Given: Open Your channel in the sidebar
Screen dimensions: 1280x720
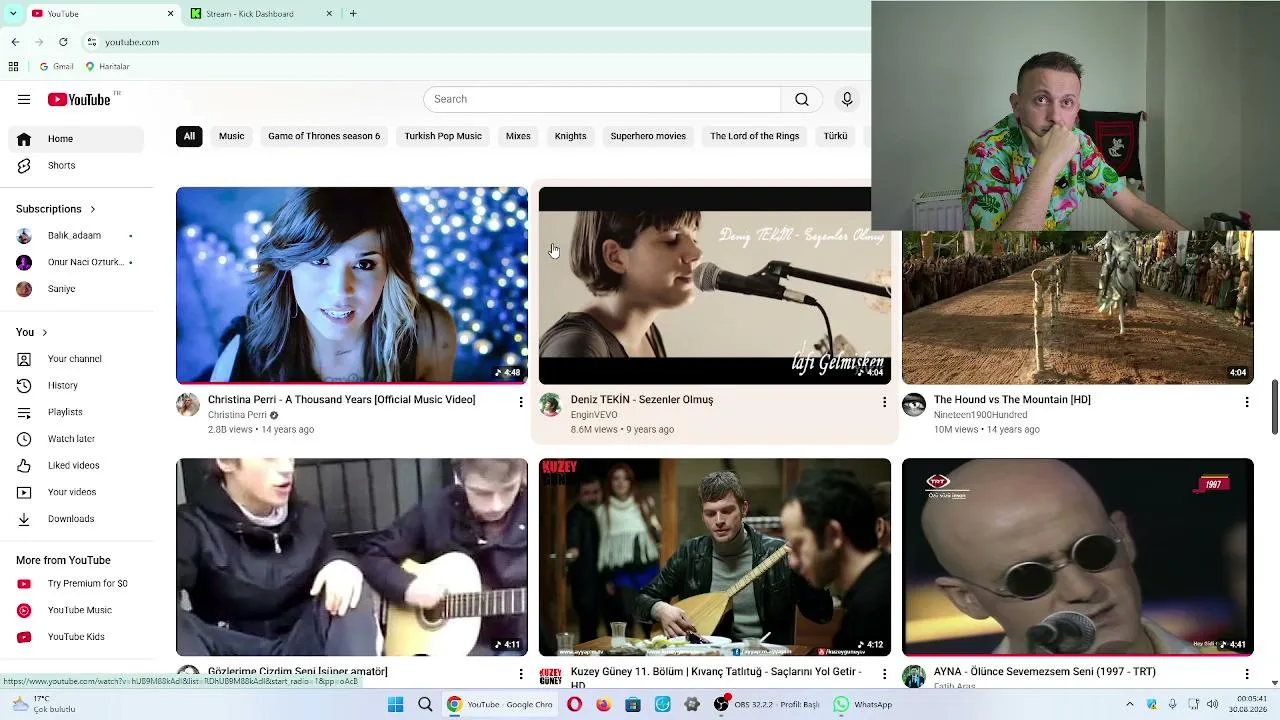Looking at the screenshot, I should coord(76,359).
